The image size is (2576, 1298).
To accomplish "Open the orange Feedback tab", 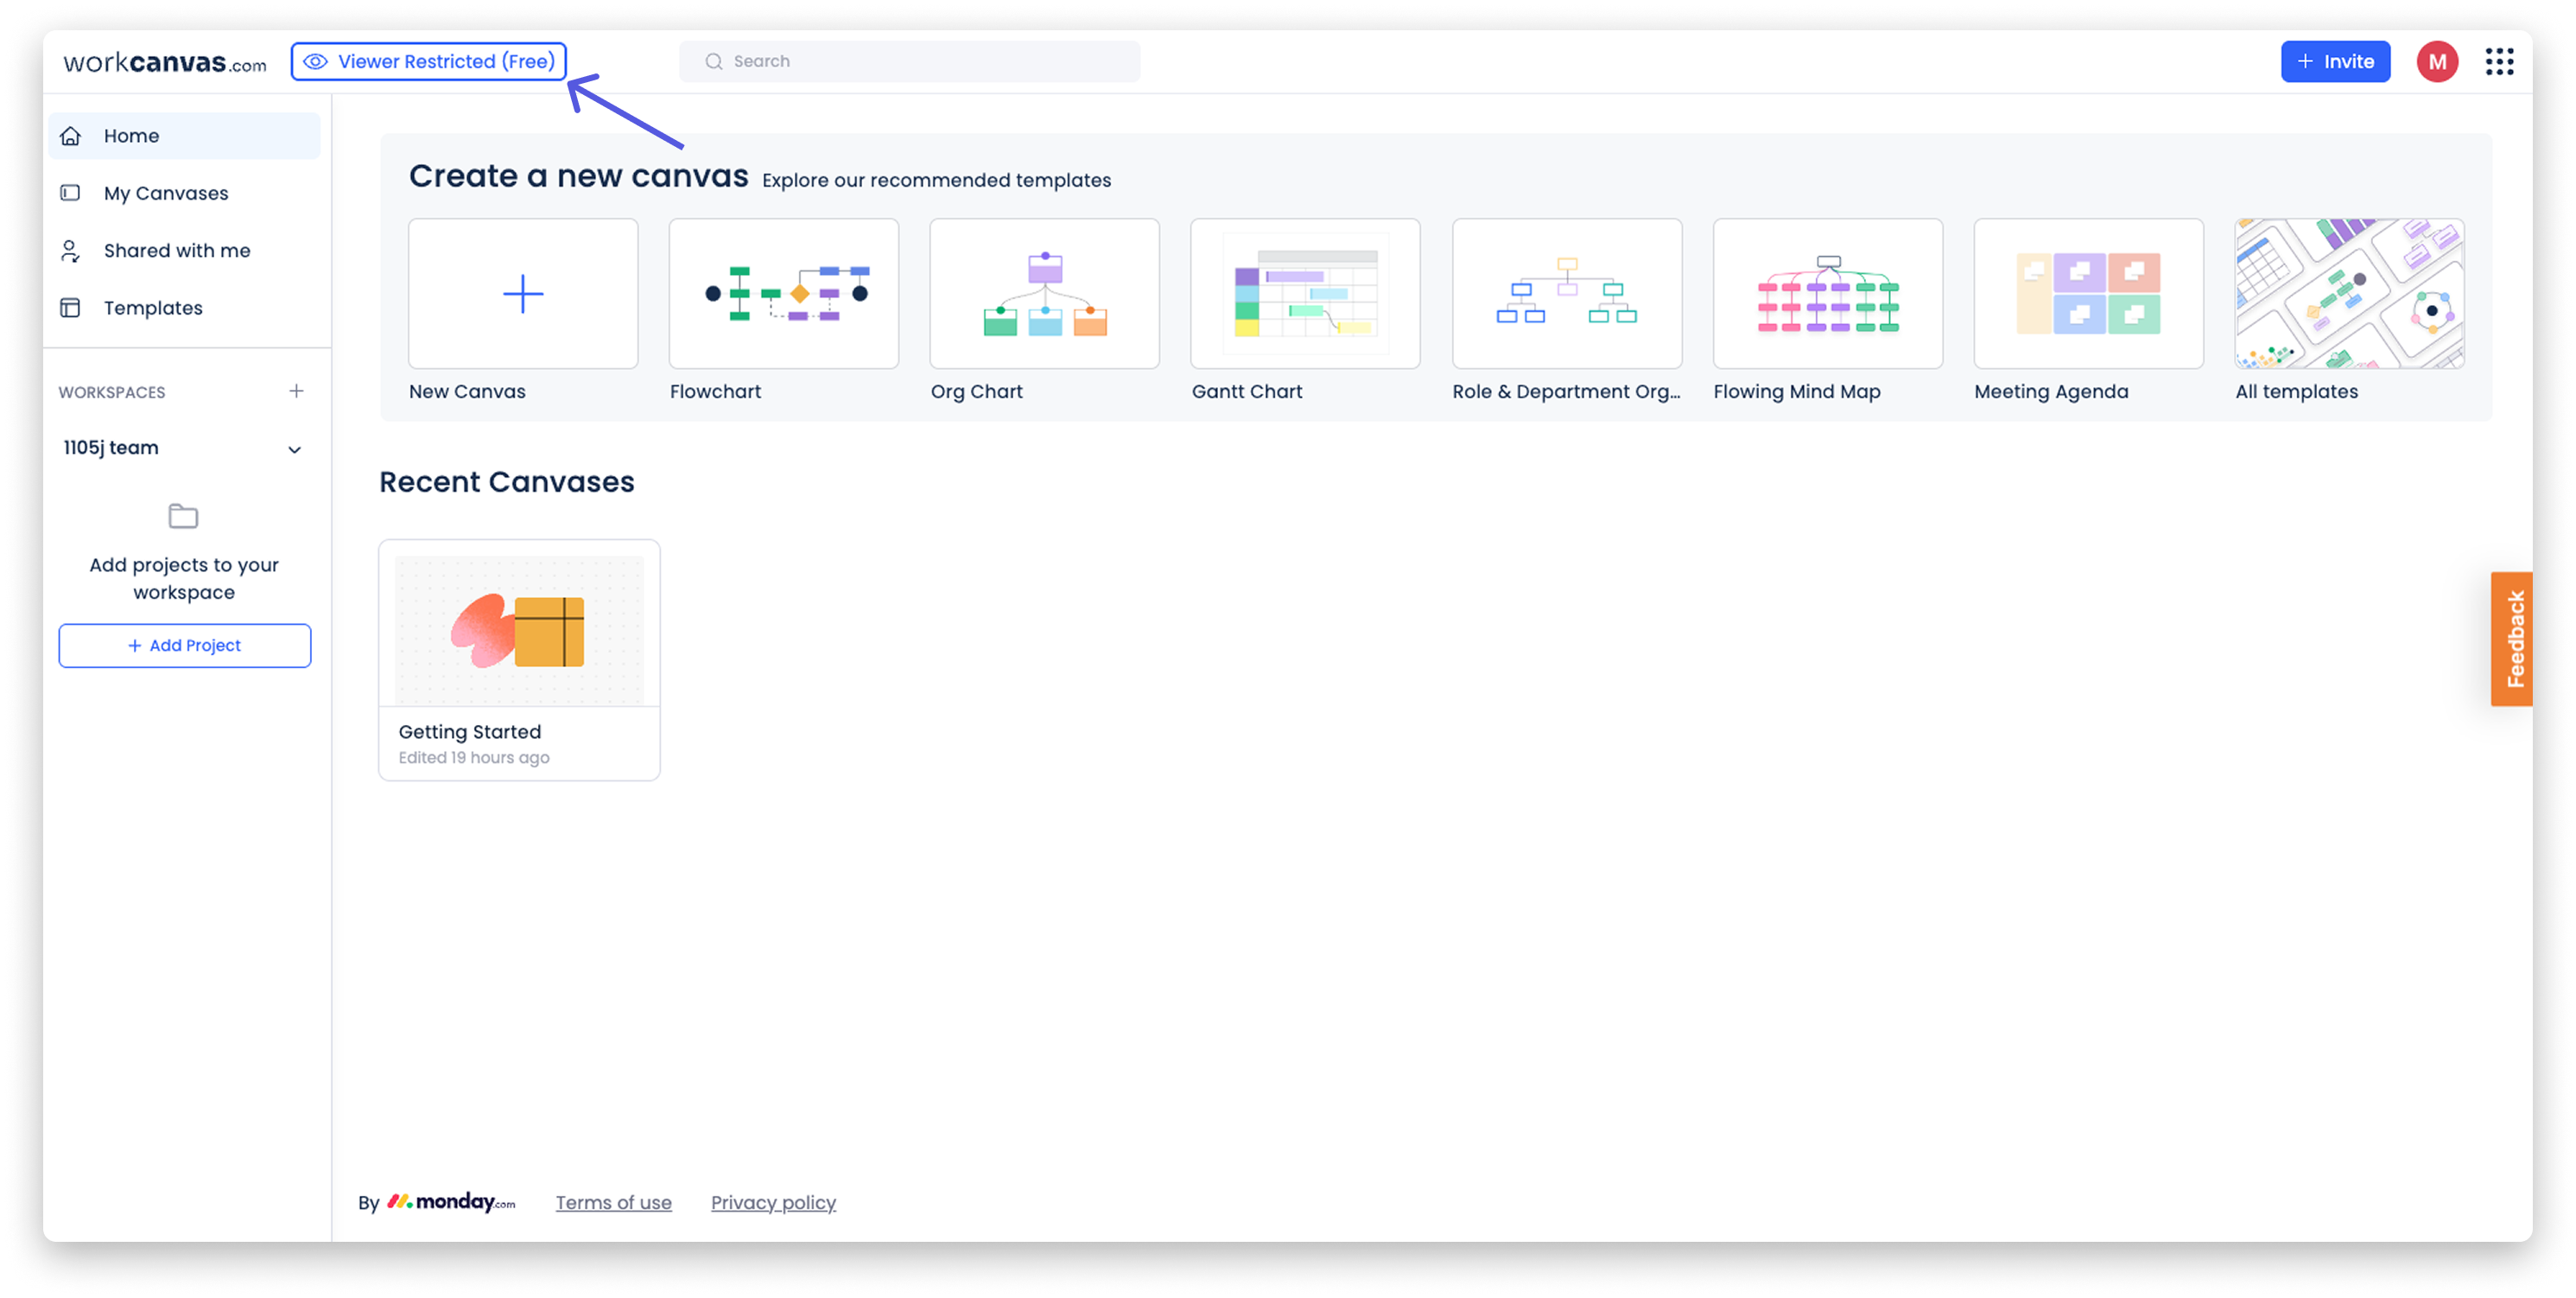I will point(2511,638).
